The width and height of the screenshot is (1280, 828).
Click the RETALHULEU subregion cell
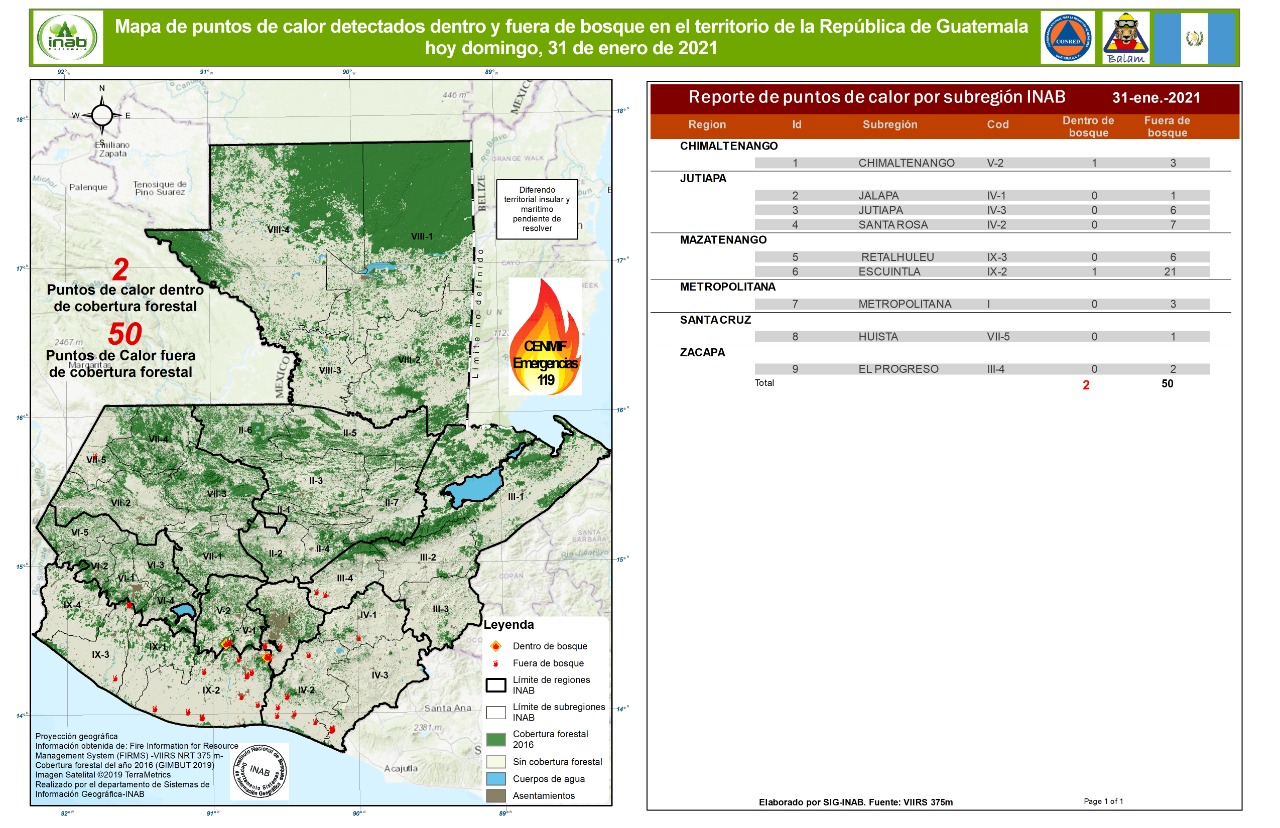[897, 257]
